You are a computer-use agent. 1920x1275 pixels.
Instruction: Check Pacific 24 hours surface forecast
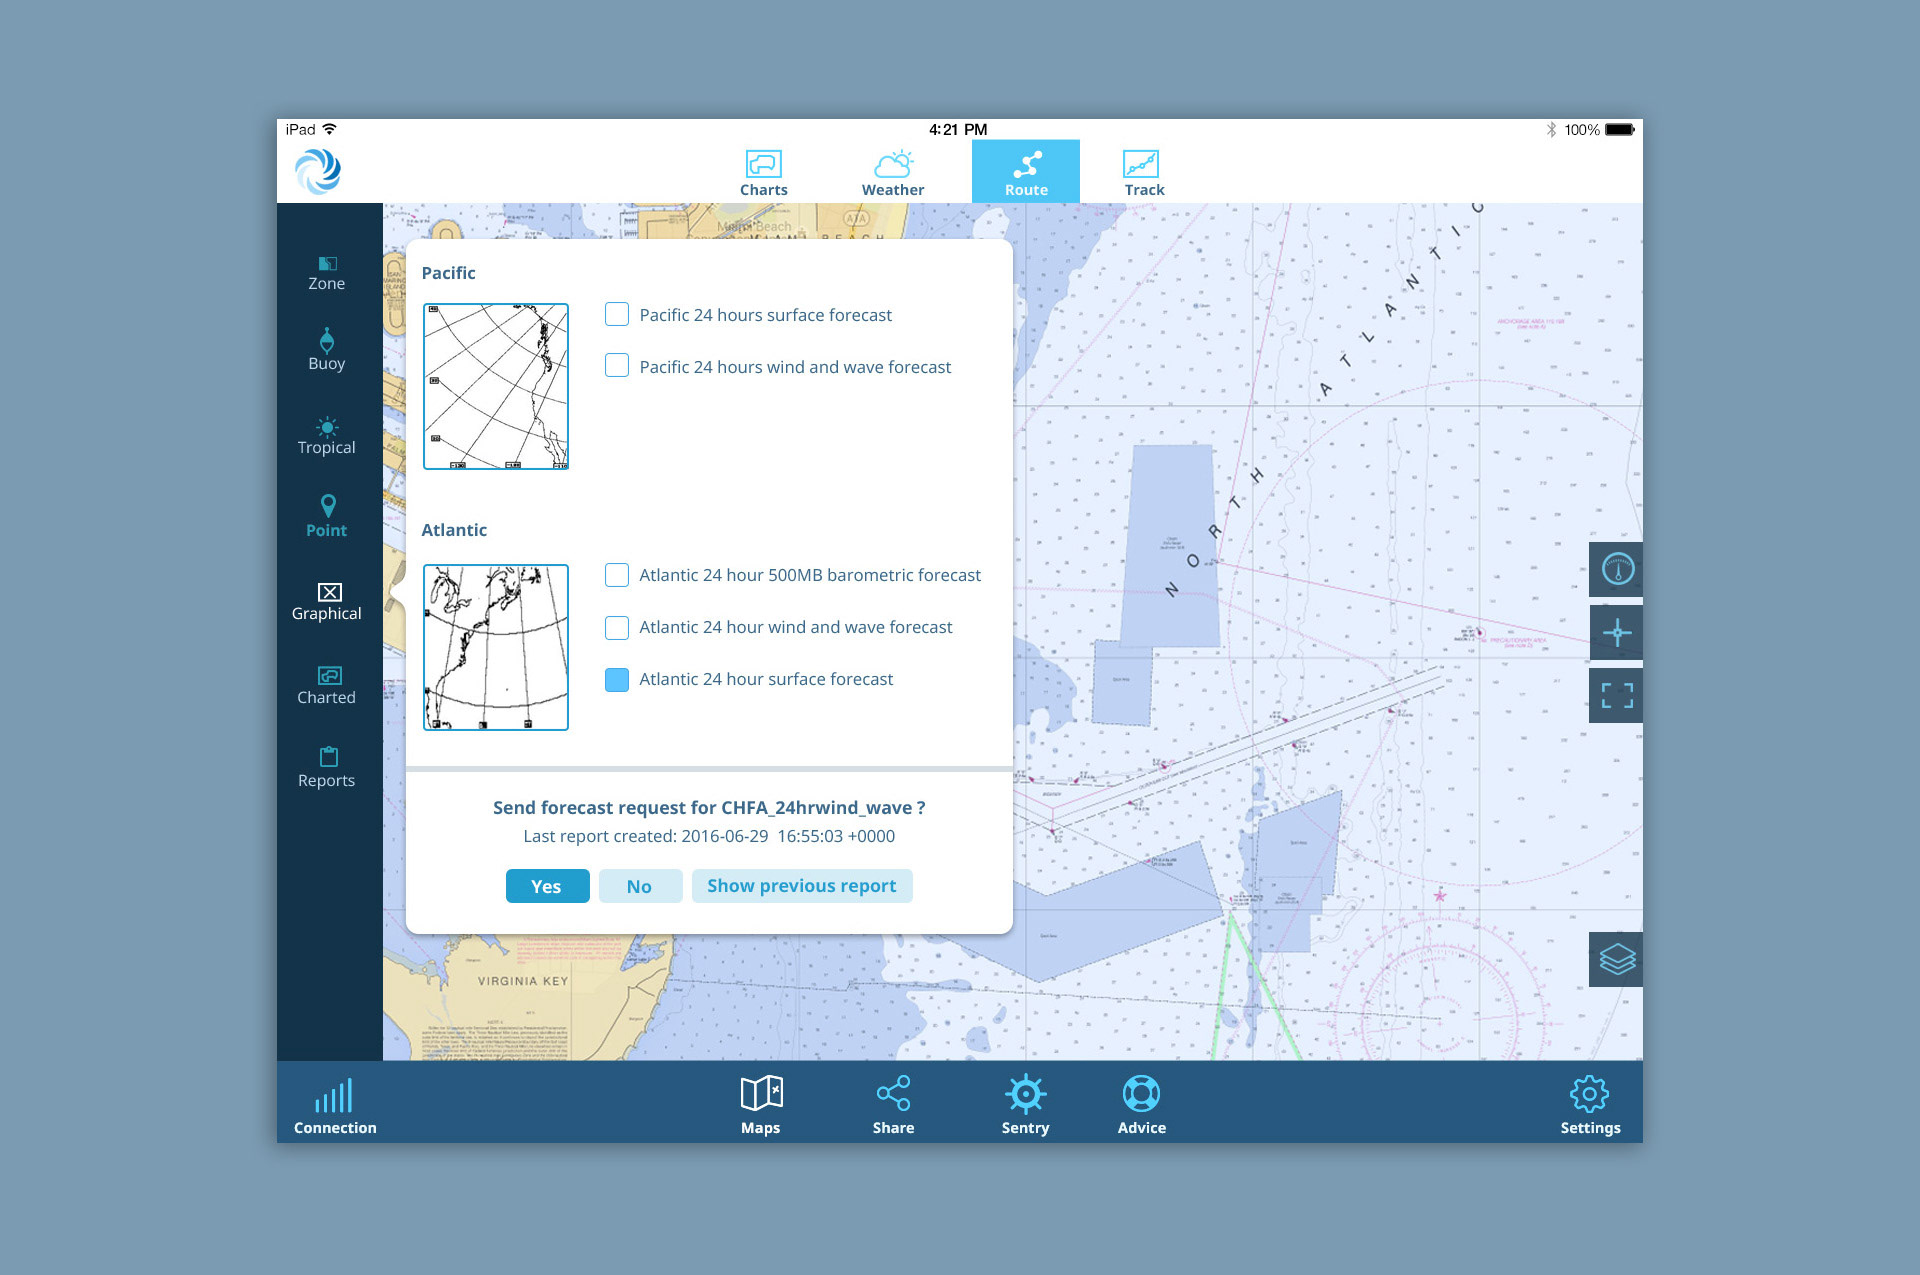click(617, 314)
